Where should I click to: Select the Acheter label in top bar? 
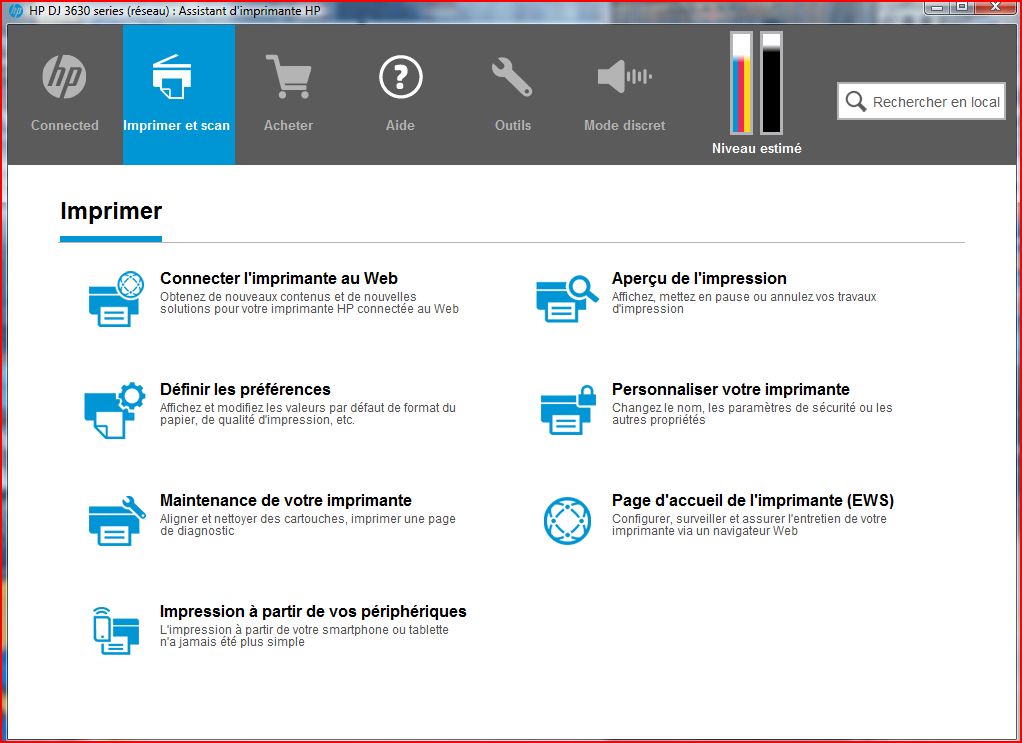click(288, 125)
